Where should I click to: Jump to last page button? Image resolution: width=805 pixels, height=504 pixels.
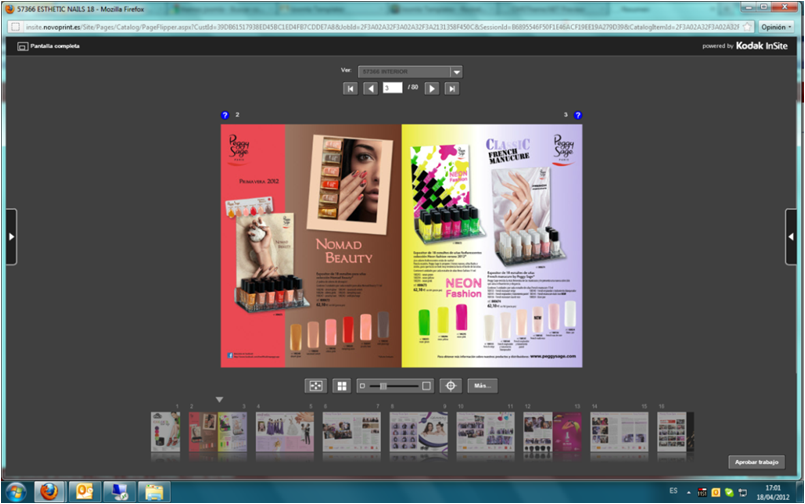[x=452, y=89]
